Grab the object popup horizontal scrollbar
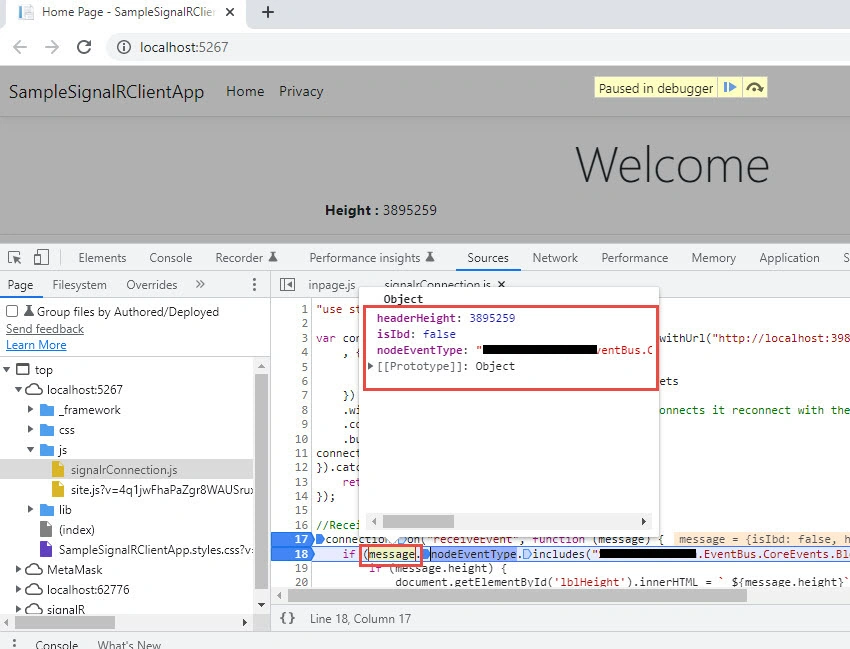850x649 pixels. (x=418, y=522)
